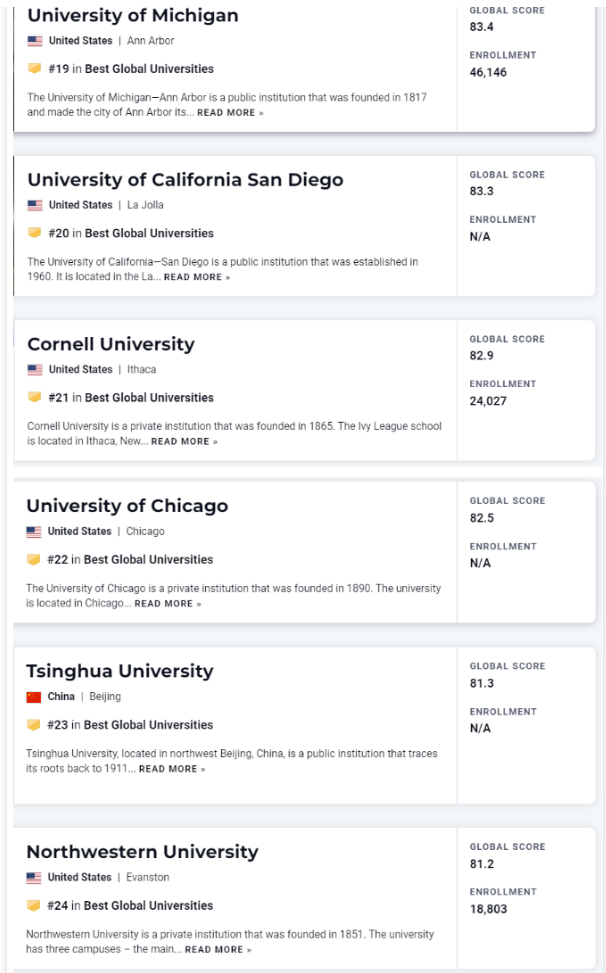Open the Cornell University title link
This screenshot has width=606, height=973.
(111, 344)
